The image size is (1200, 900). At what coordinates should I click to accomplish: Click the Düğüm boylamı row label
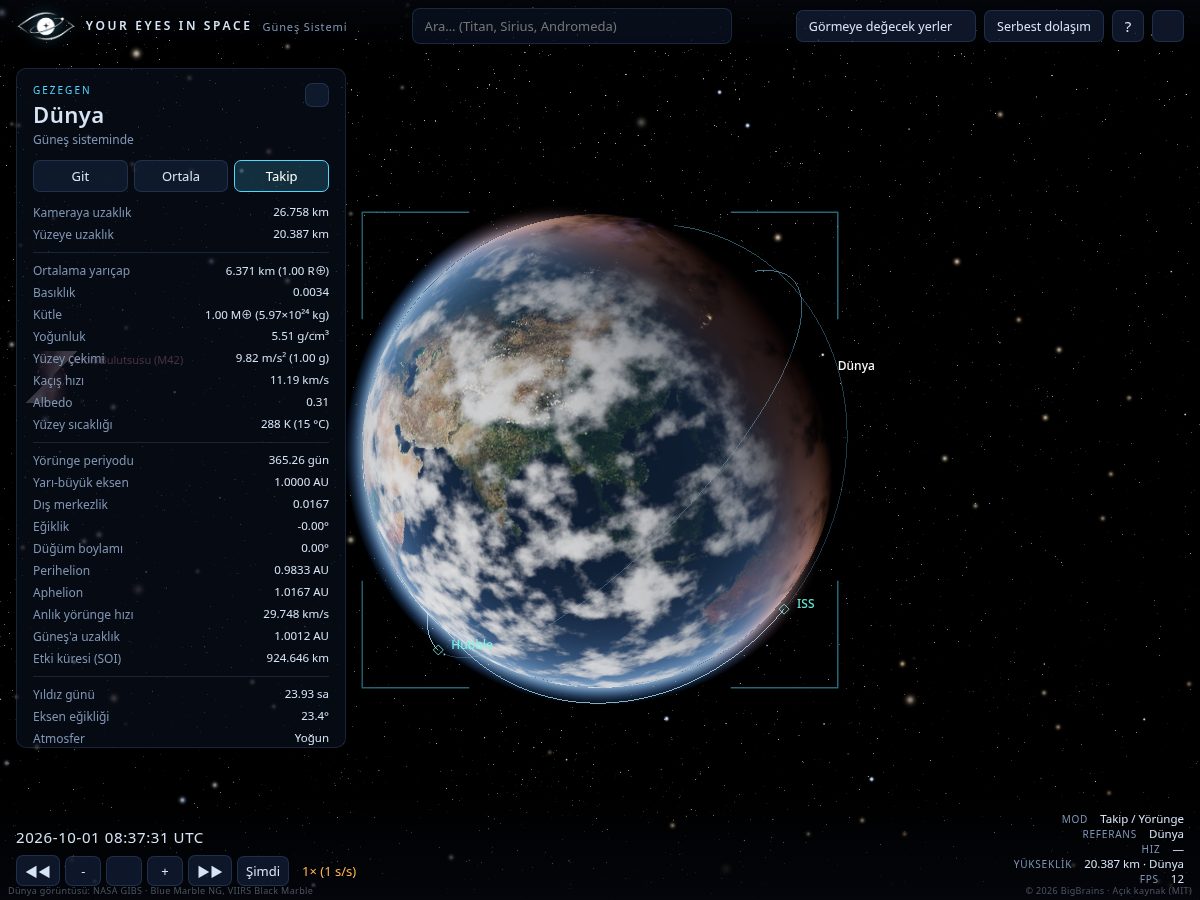78,548
